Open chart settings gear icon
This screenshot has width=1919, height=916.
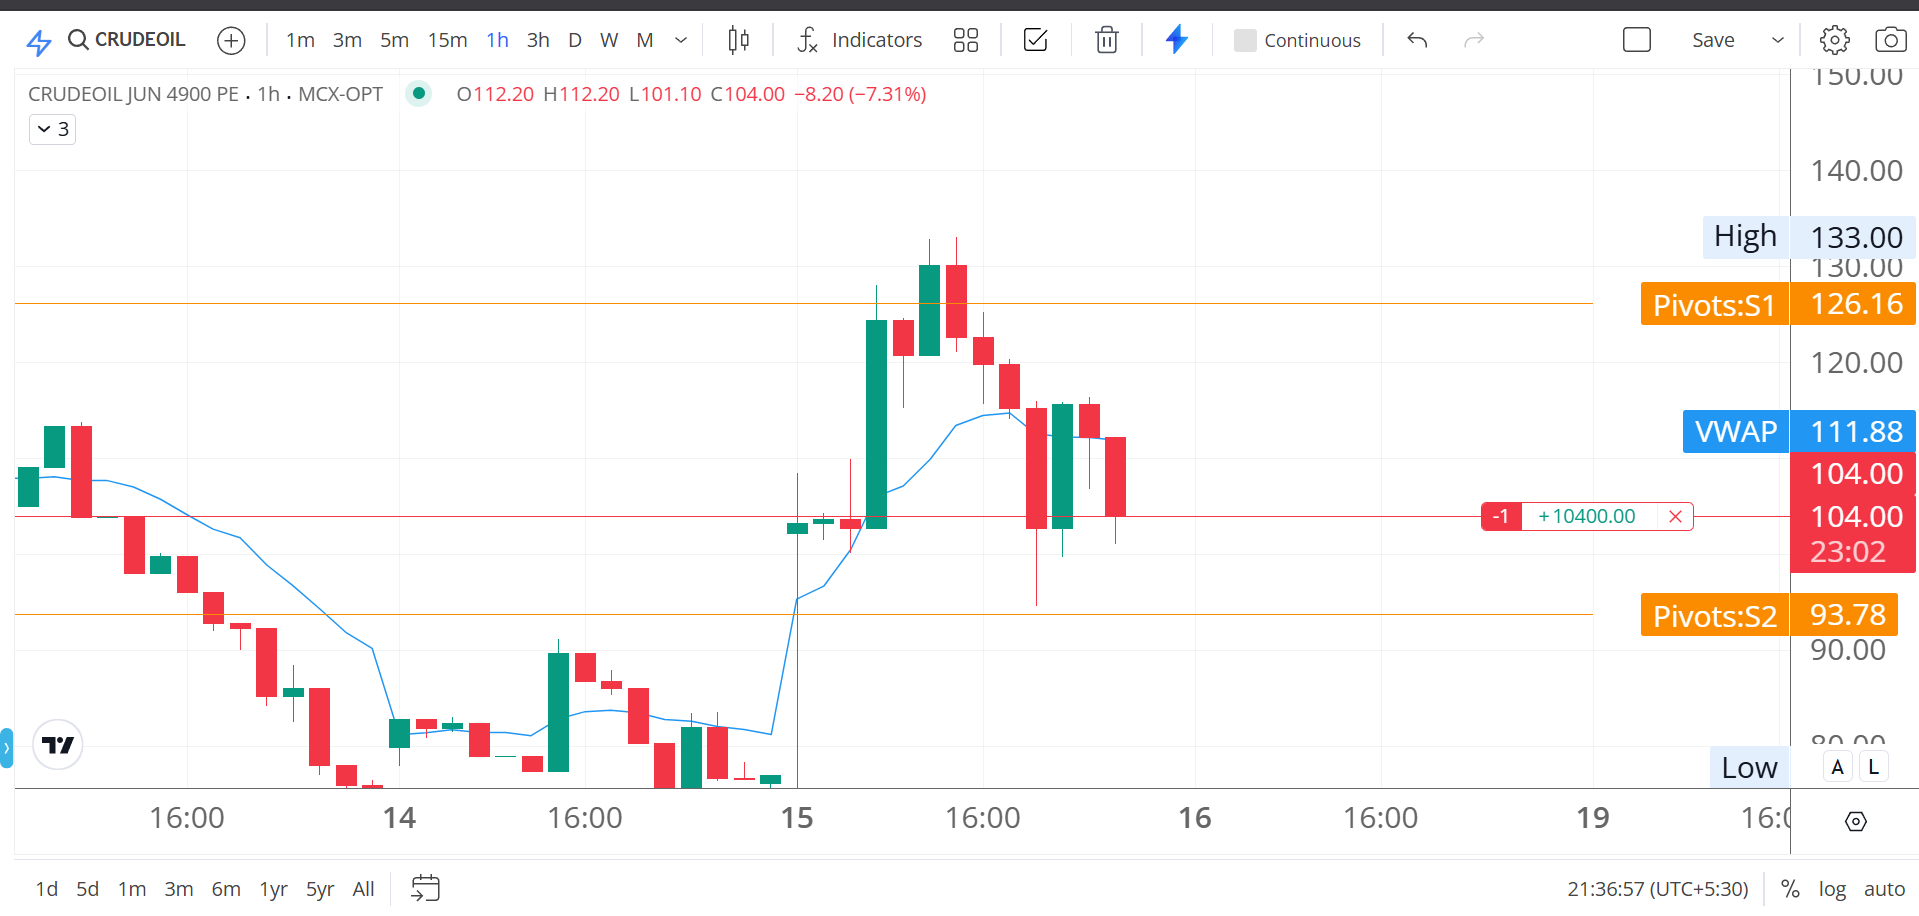tap(1834, 40)
